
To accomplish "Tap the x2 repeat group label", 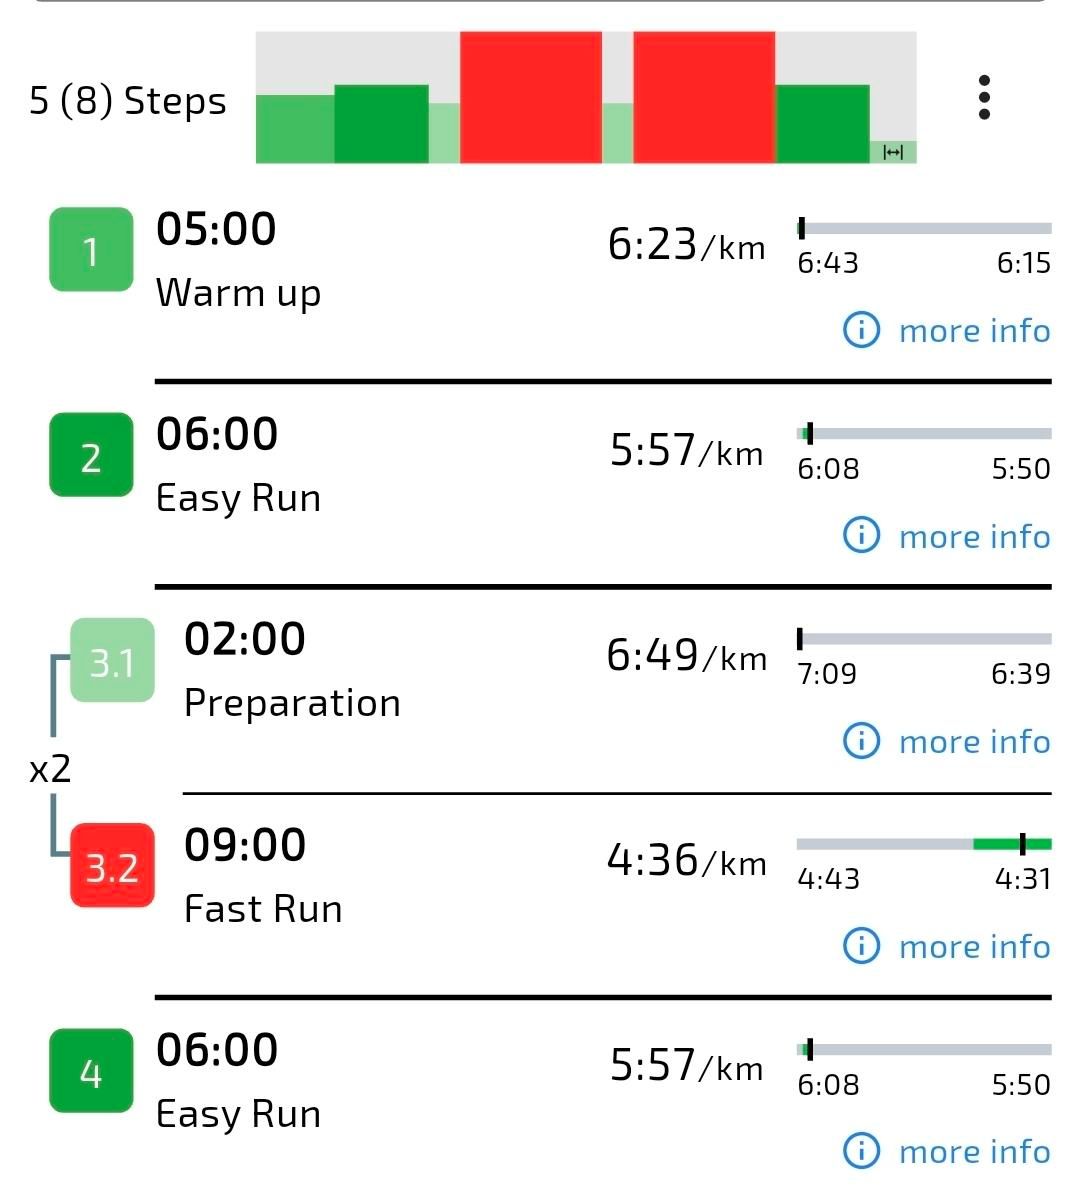I will point(50,768).
